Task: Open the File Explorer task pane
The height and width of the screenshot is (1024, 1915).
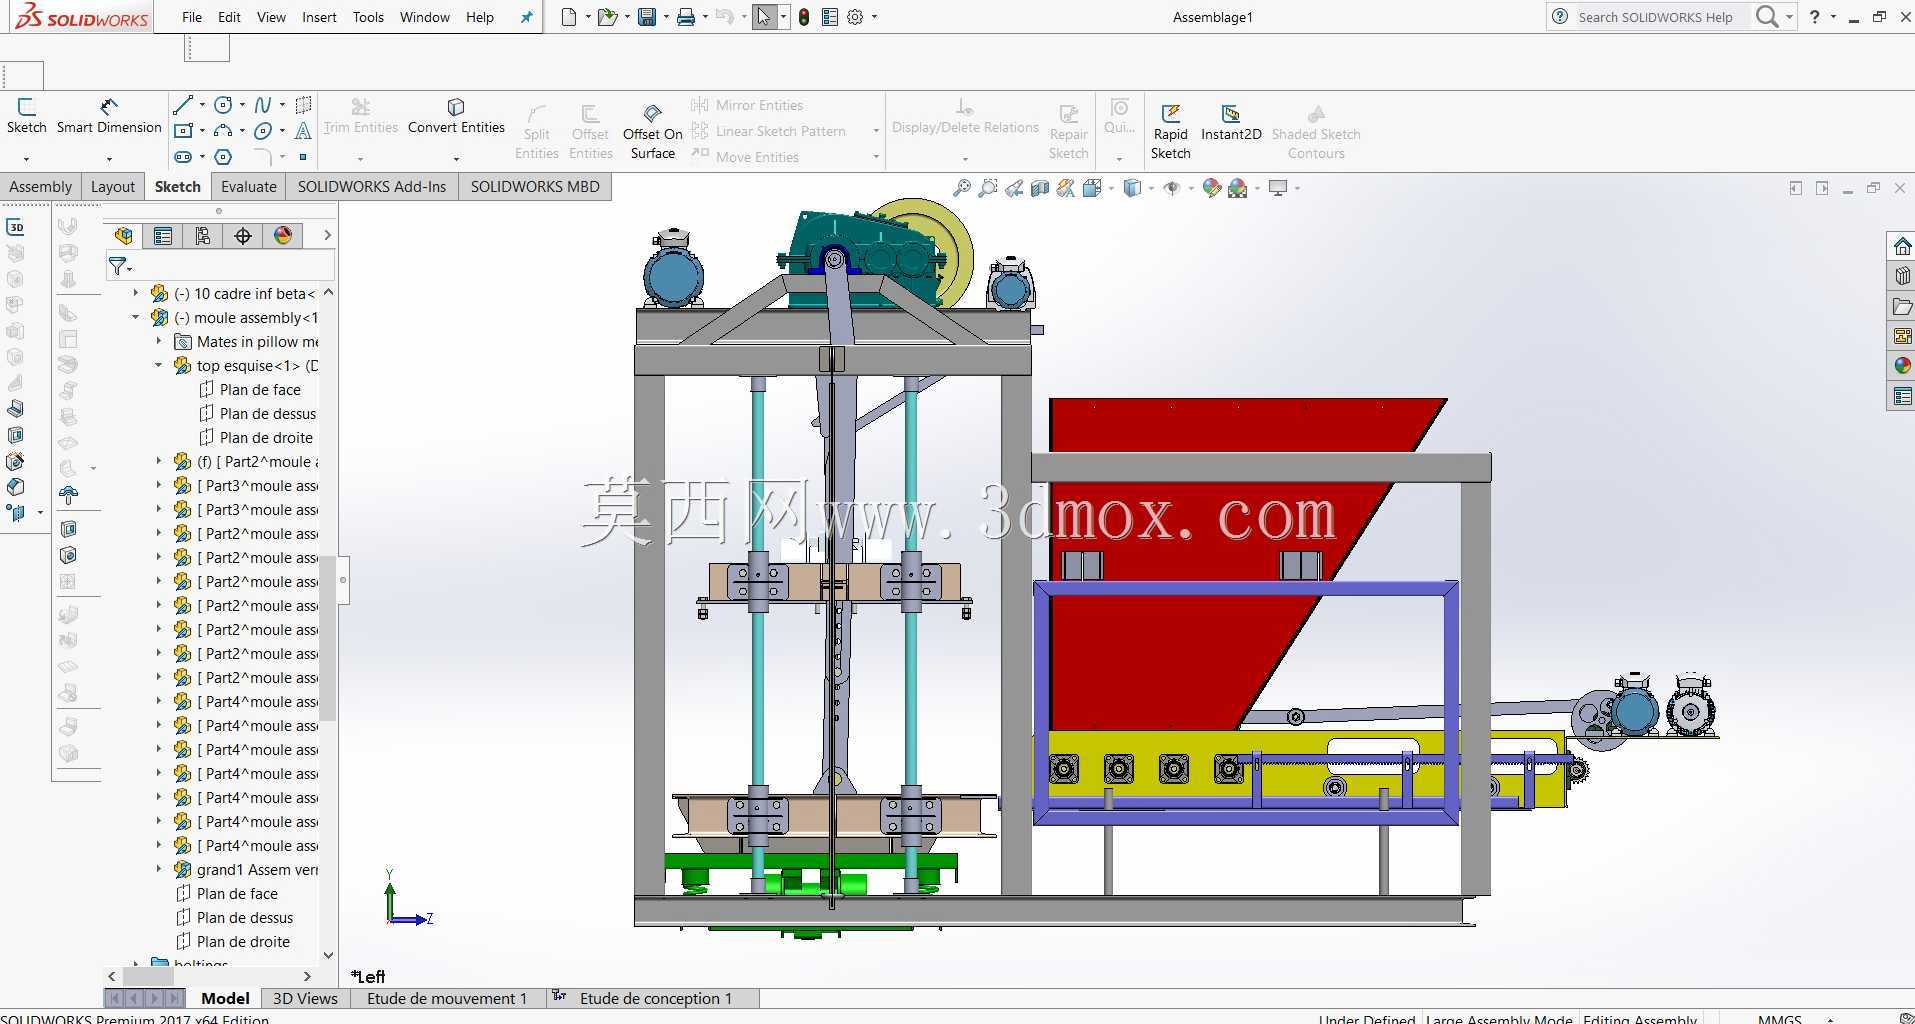Action: click(x=1902, y=306)
